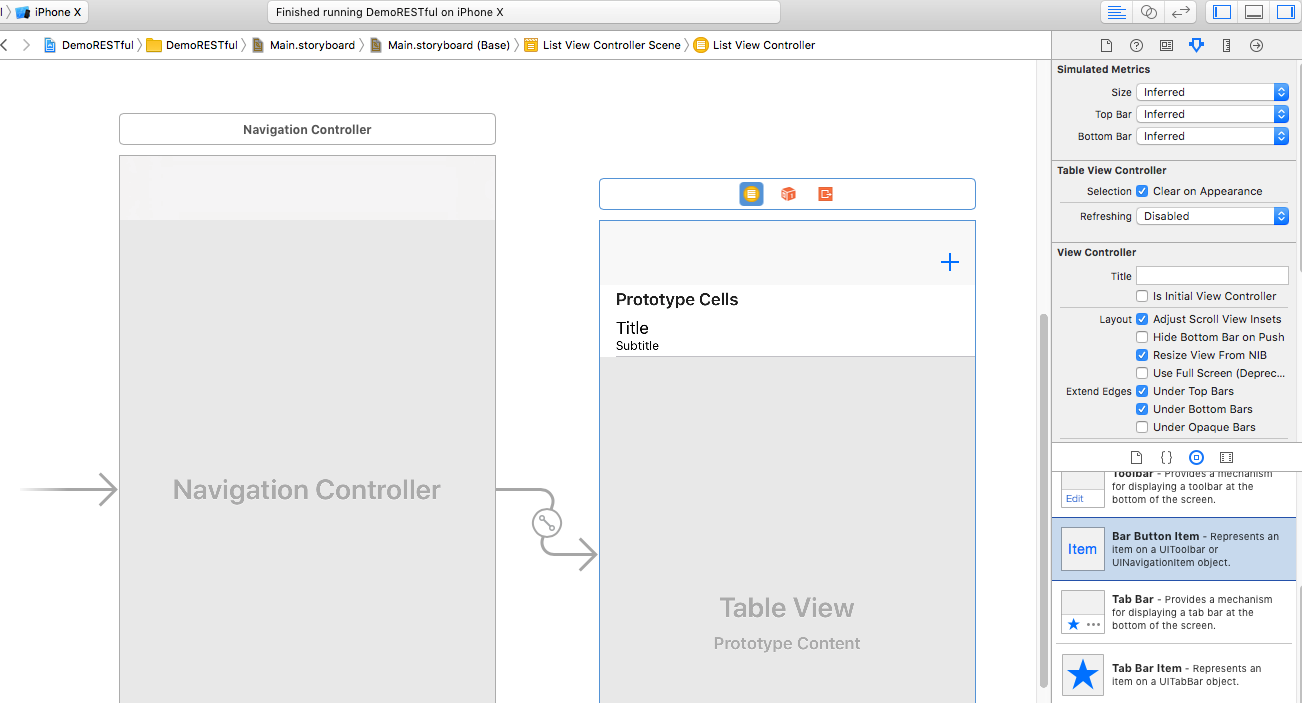Click the canvas vertical scrollbar
The height and width of the screenshot is (703, 1302).
click(x=1044, y=500)
